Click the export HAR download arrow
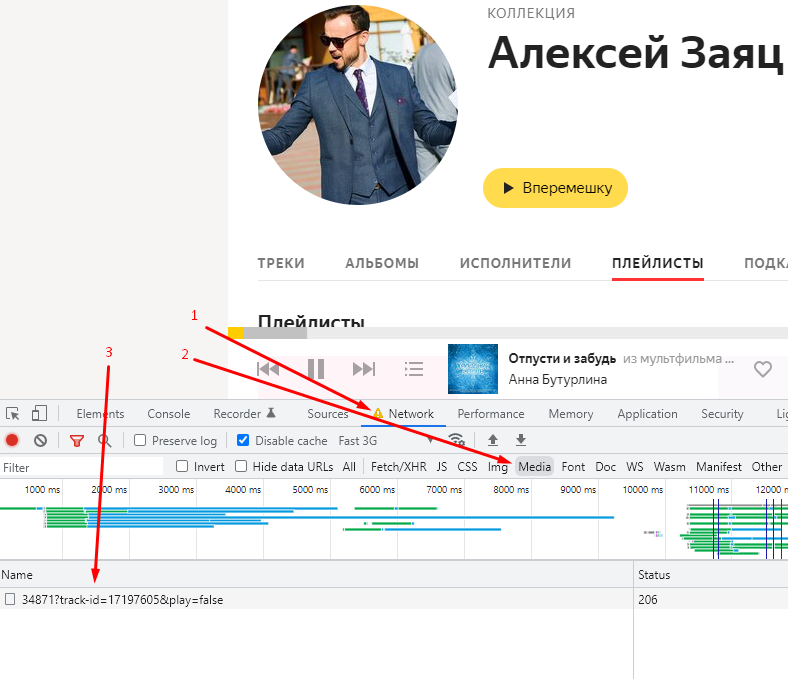This screenshot has height=679, width=788. [x=520, y=440]
